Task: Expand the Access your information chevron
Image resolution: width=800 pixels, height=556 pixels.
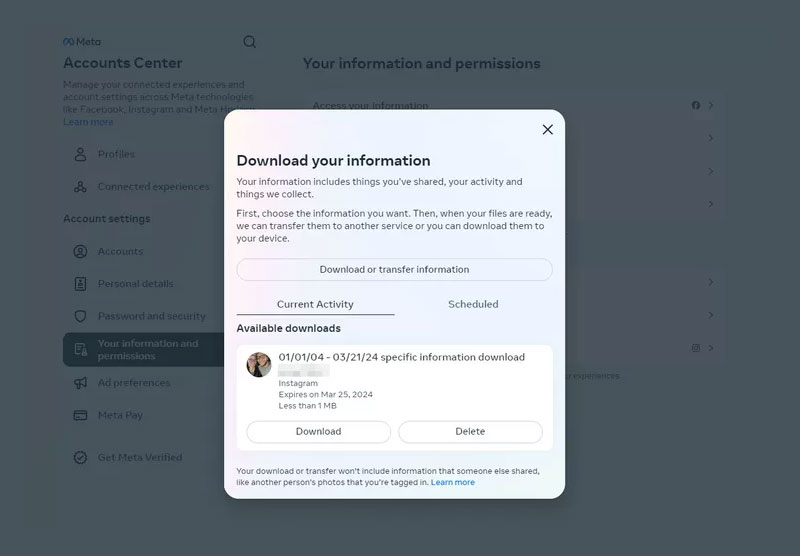Action: click(x=710, y=105)
